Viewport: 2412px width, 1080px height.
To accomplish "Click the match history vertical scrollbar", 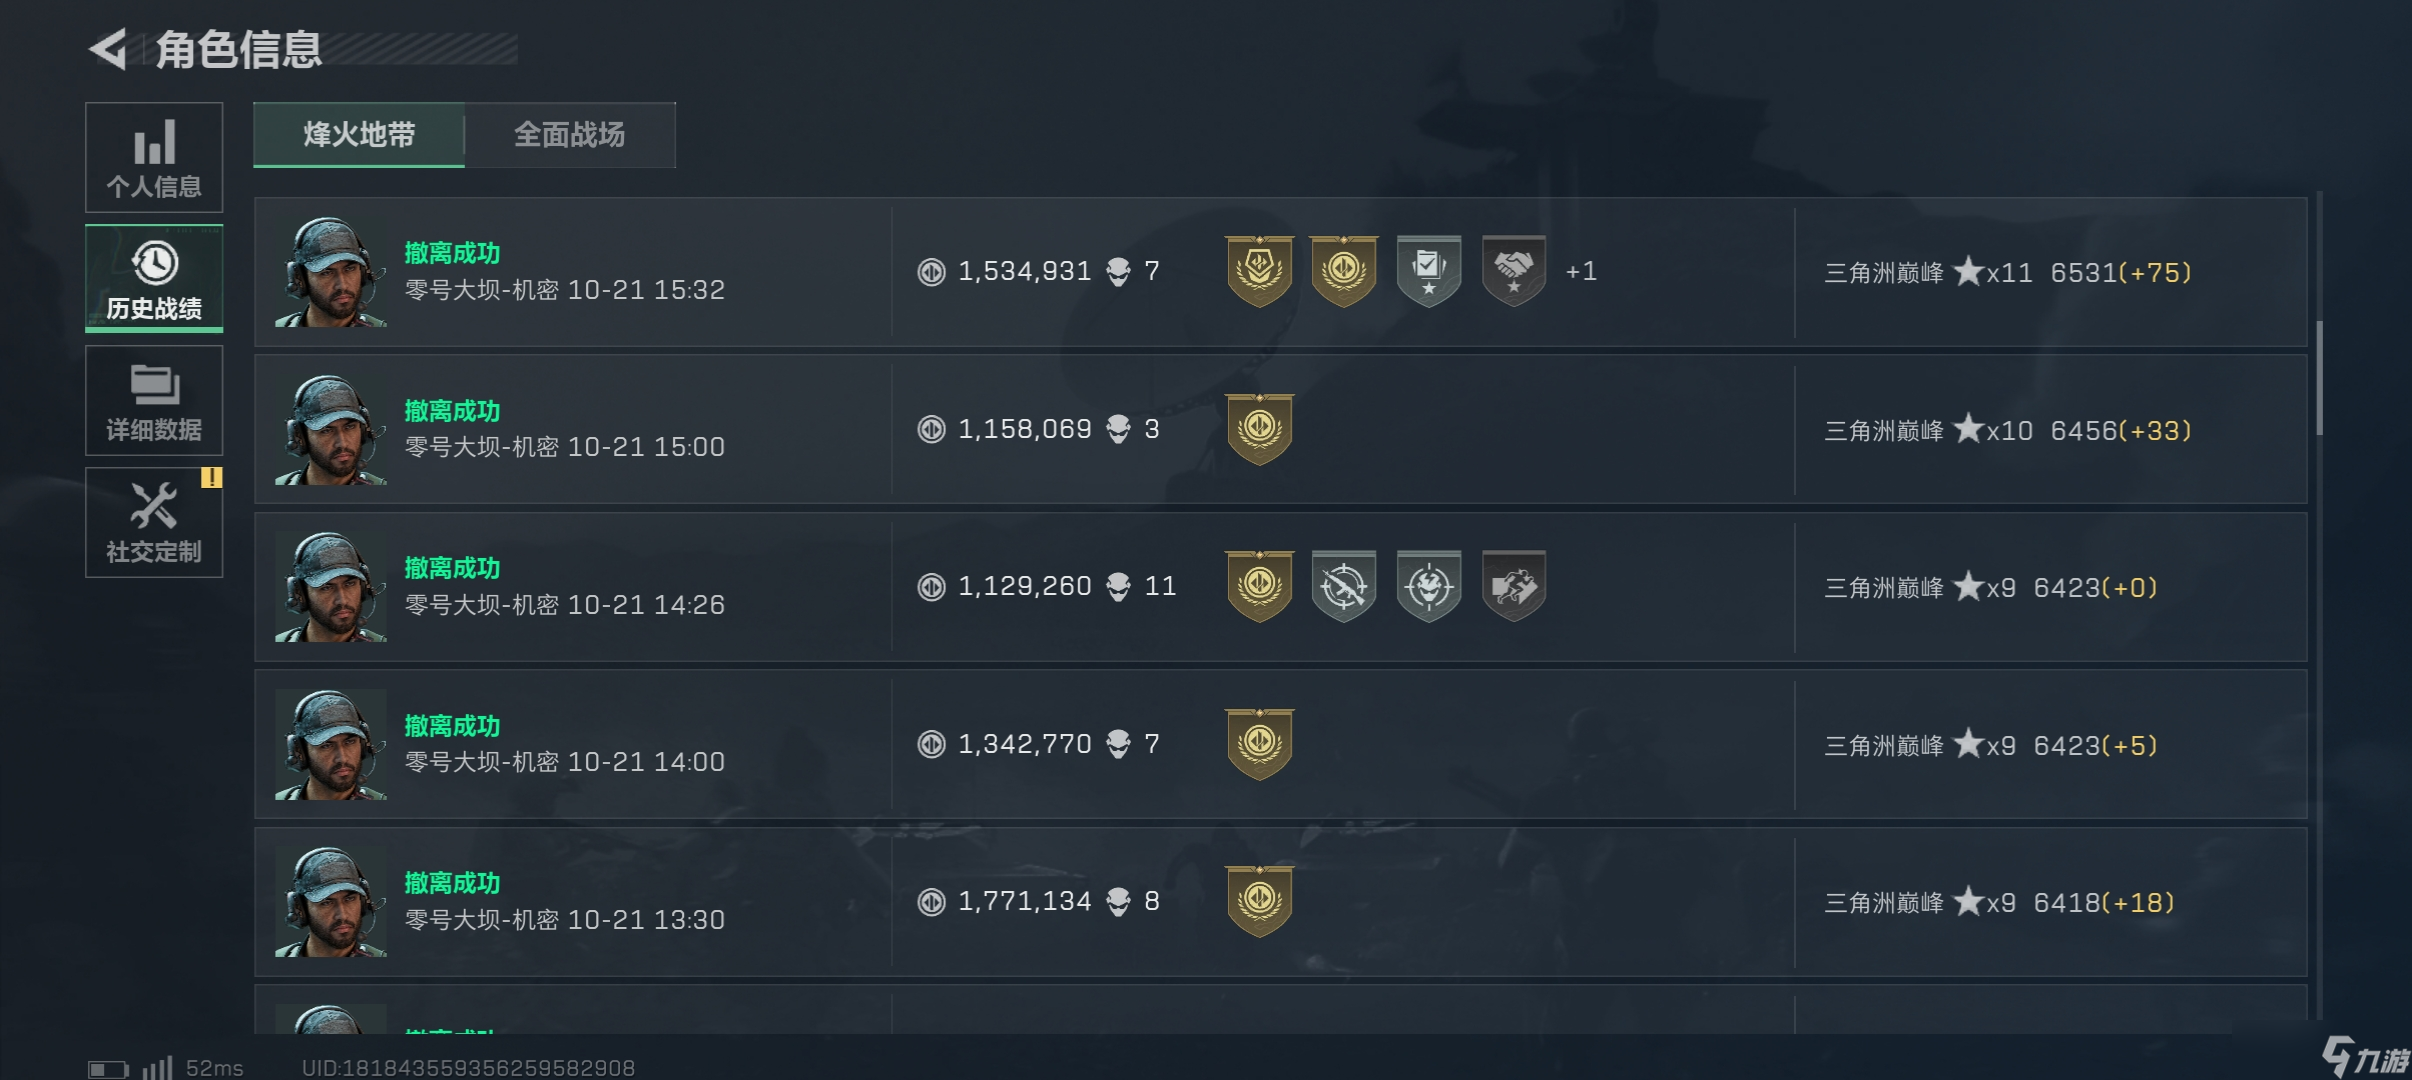I will [2318, 378].
